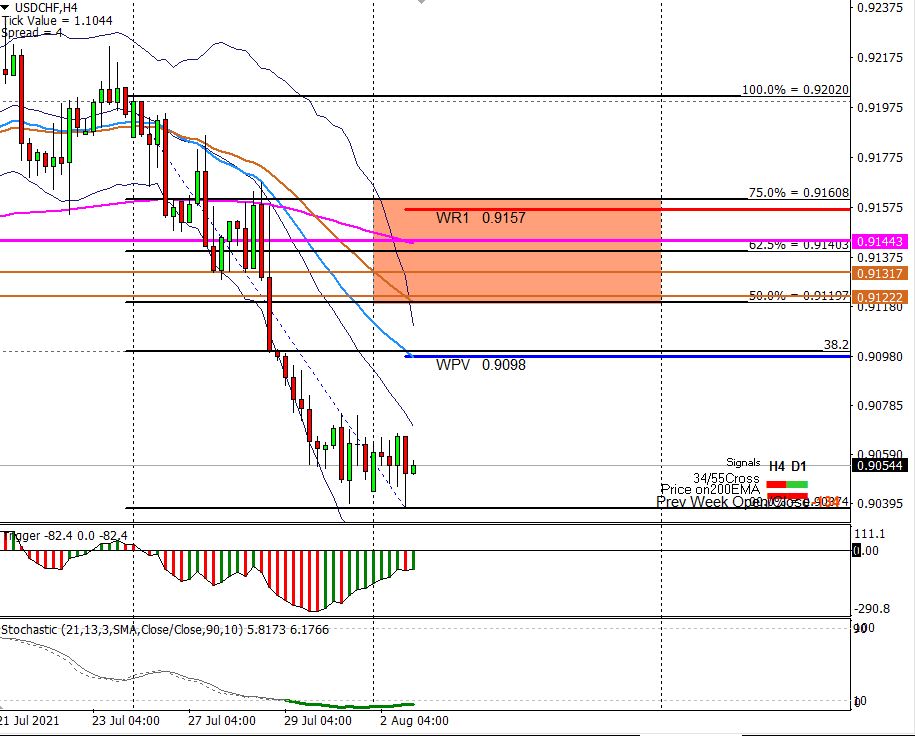This screenshot has width=915, height=736.
Task: Select the 50.0% Fibonacci level label
Action: [798, 296]
